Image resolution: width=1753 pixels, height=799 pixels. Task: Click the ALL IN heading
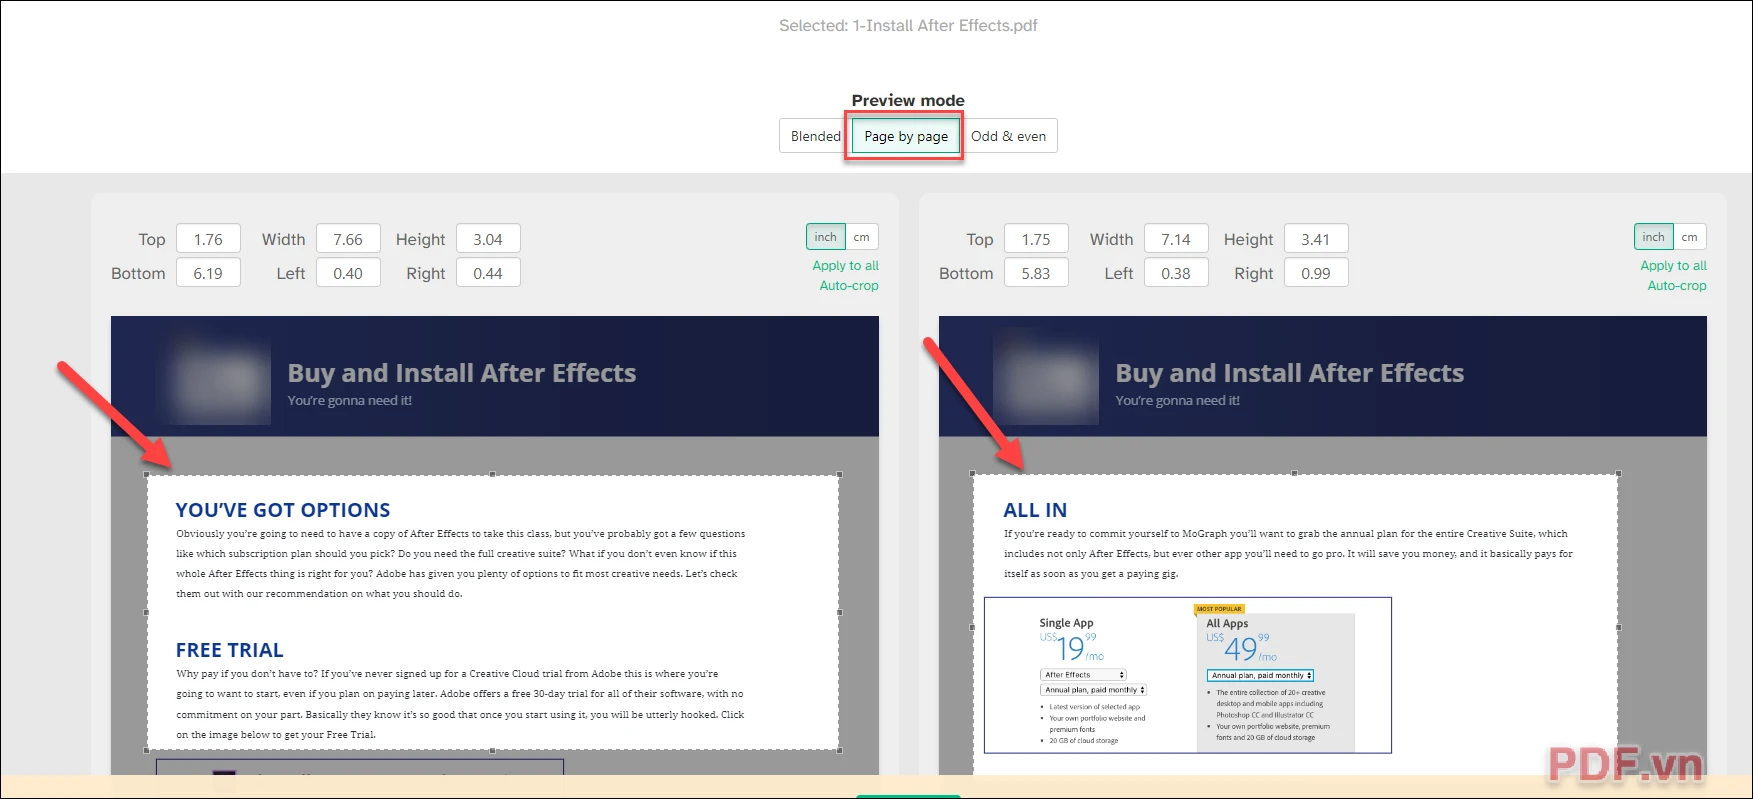[1035, 510]
